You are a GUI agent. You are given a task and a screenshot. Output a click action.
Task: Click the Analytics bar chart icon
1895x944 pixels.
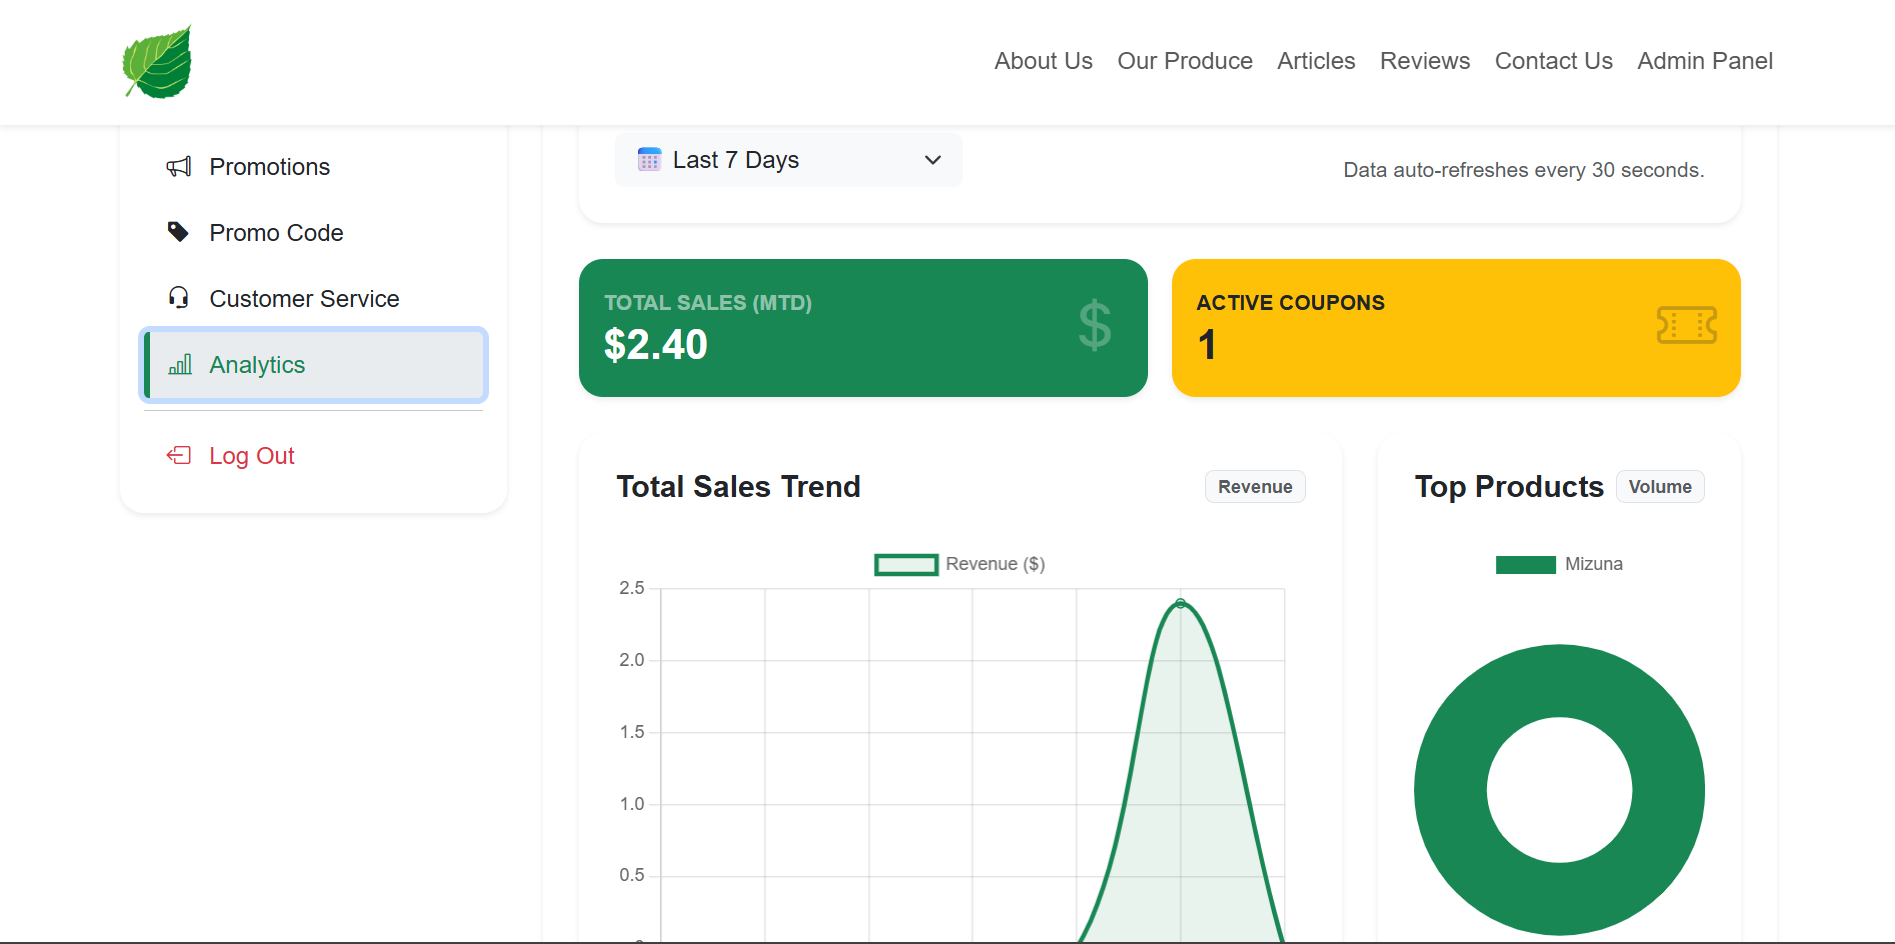pos(180,364)
